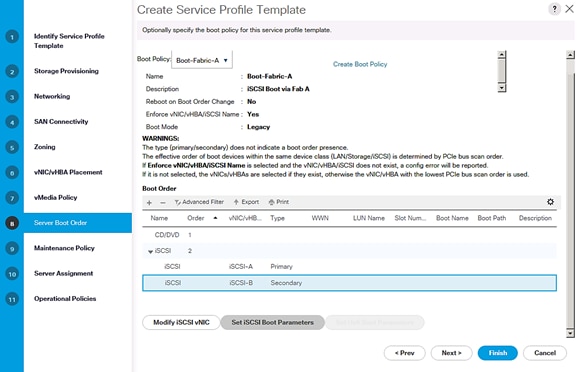Open the vMedia Policy step
The width and height of the screenshot is (579, 372).
point(56,198)
